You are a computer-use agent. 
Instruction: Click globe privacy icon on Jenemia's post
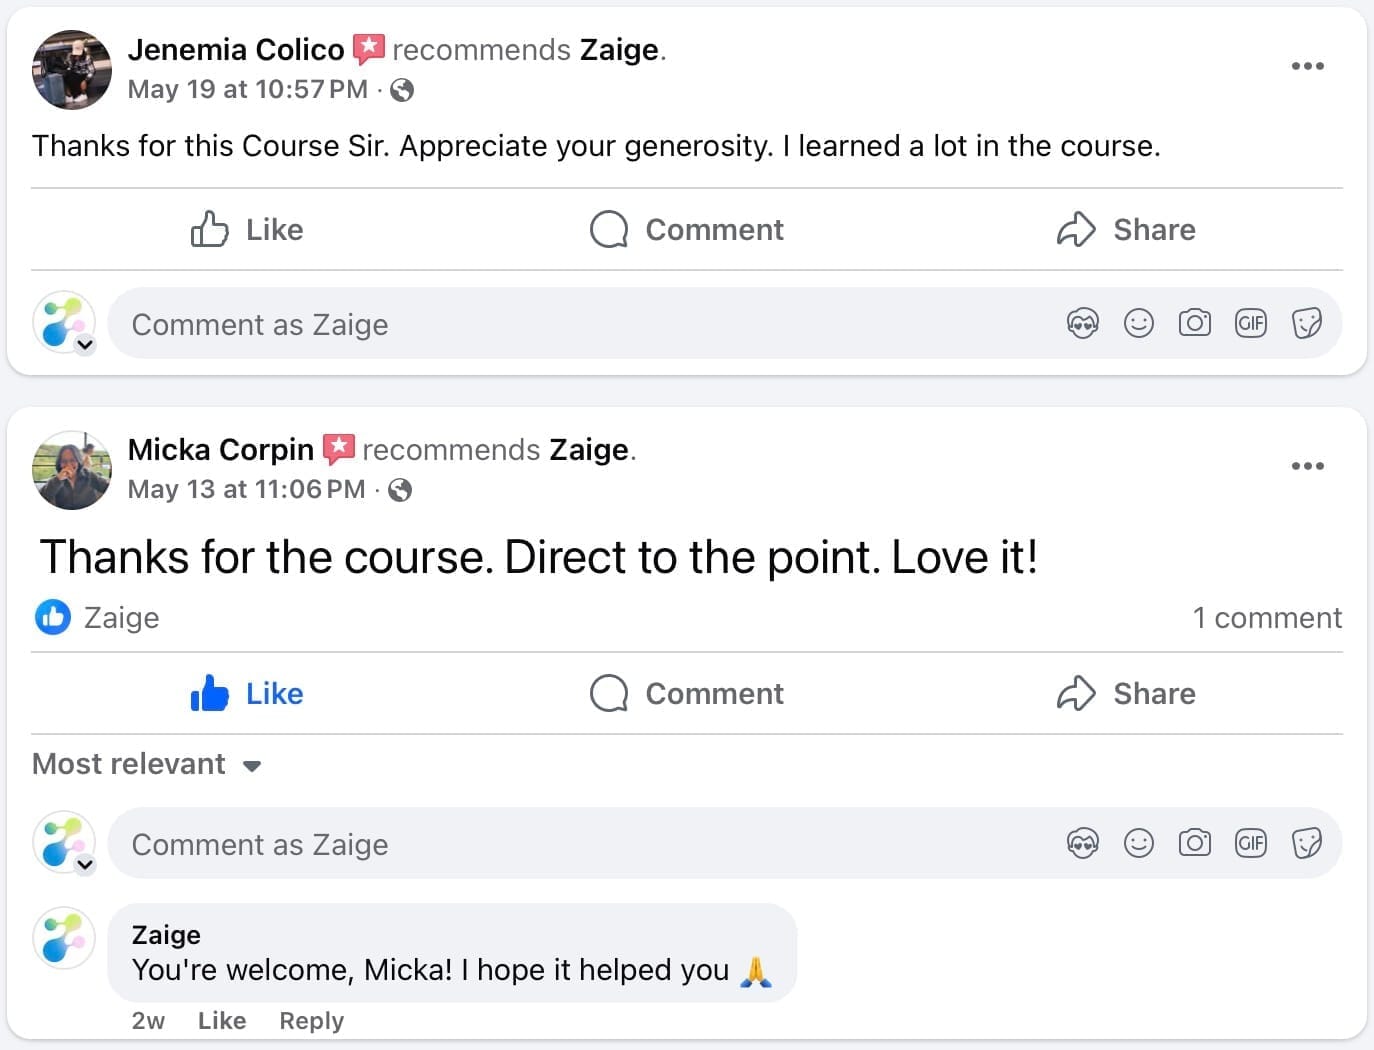[402, 90]
